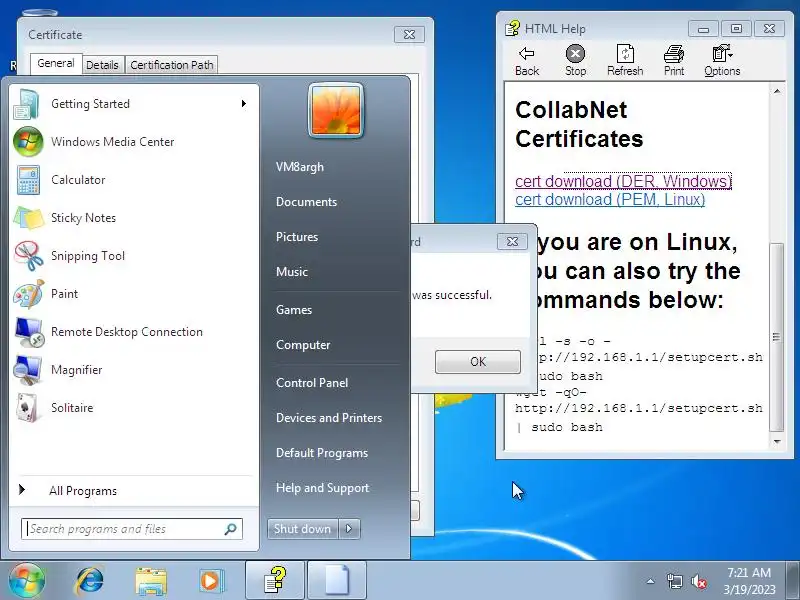Print the HTML Help page

click(674, 61)
